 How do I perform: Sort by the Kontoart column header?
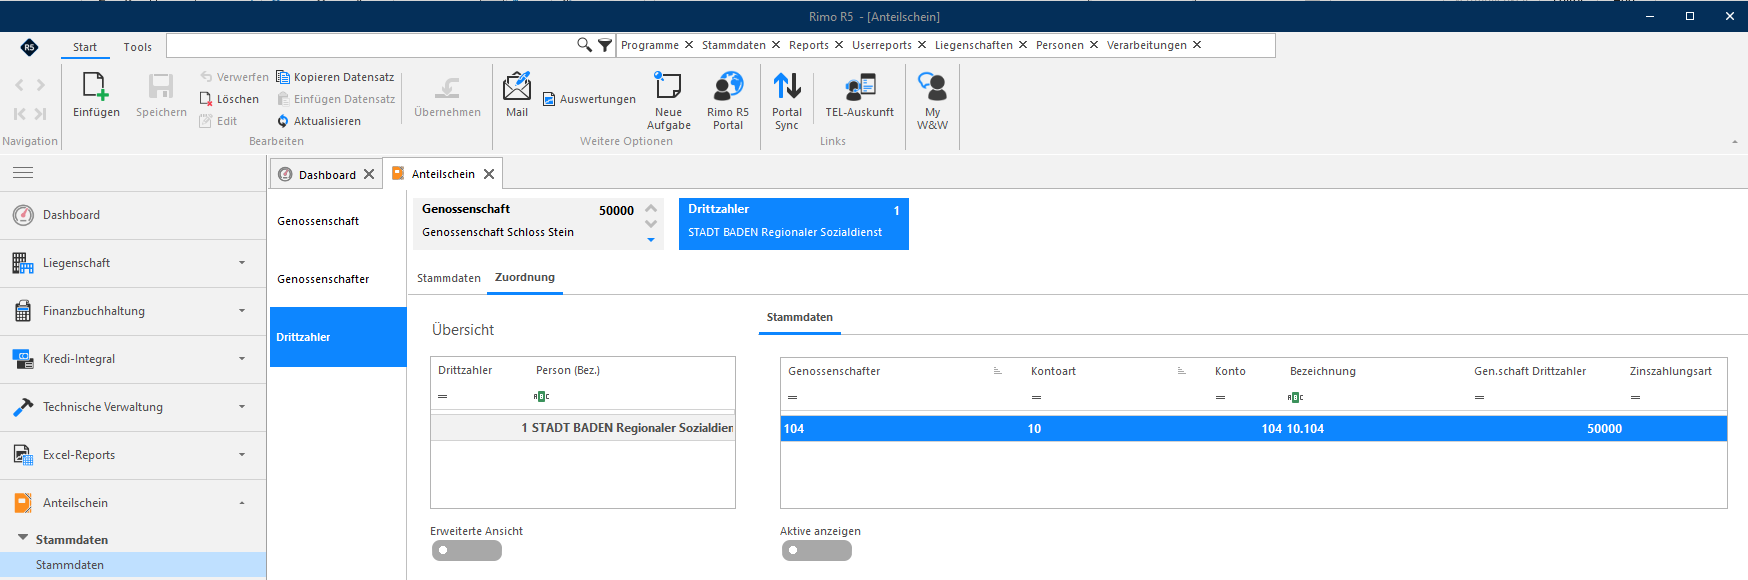[x=1053, y=371]
